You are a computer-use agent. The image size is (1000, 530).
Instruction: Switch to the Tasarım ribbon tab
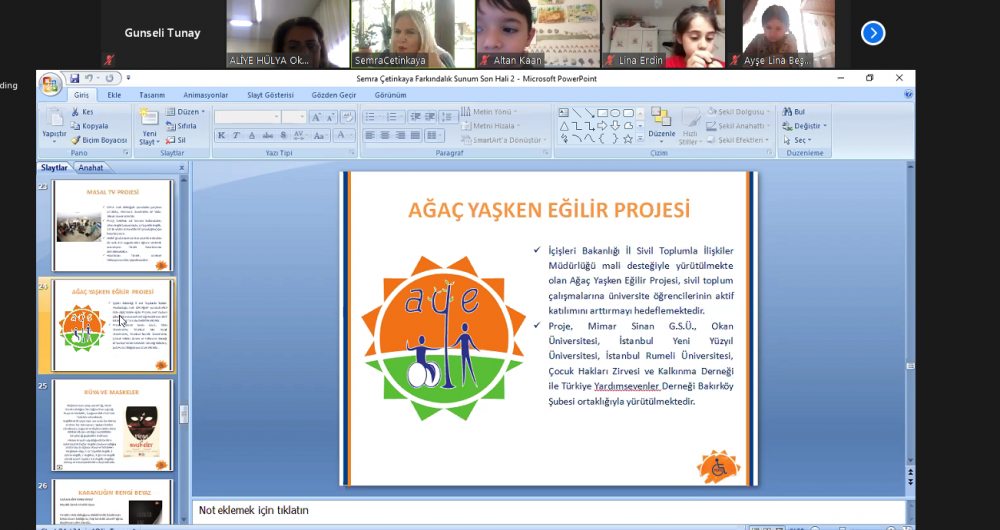[152, 95]
